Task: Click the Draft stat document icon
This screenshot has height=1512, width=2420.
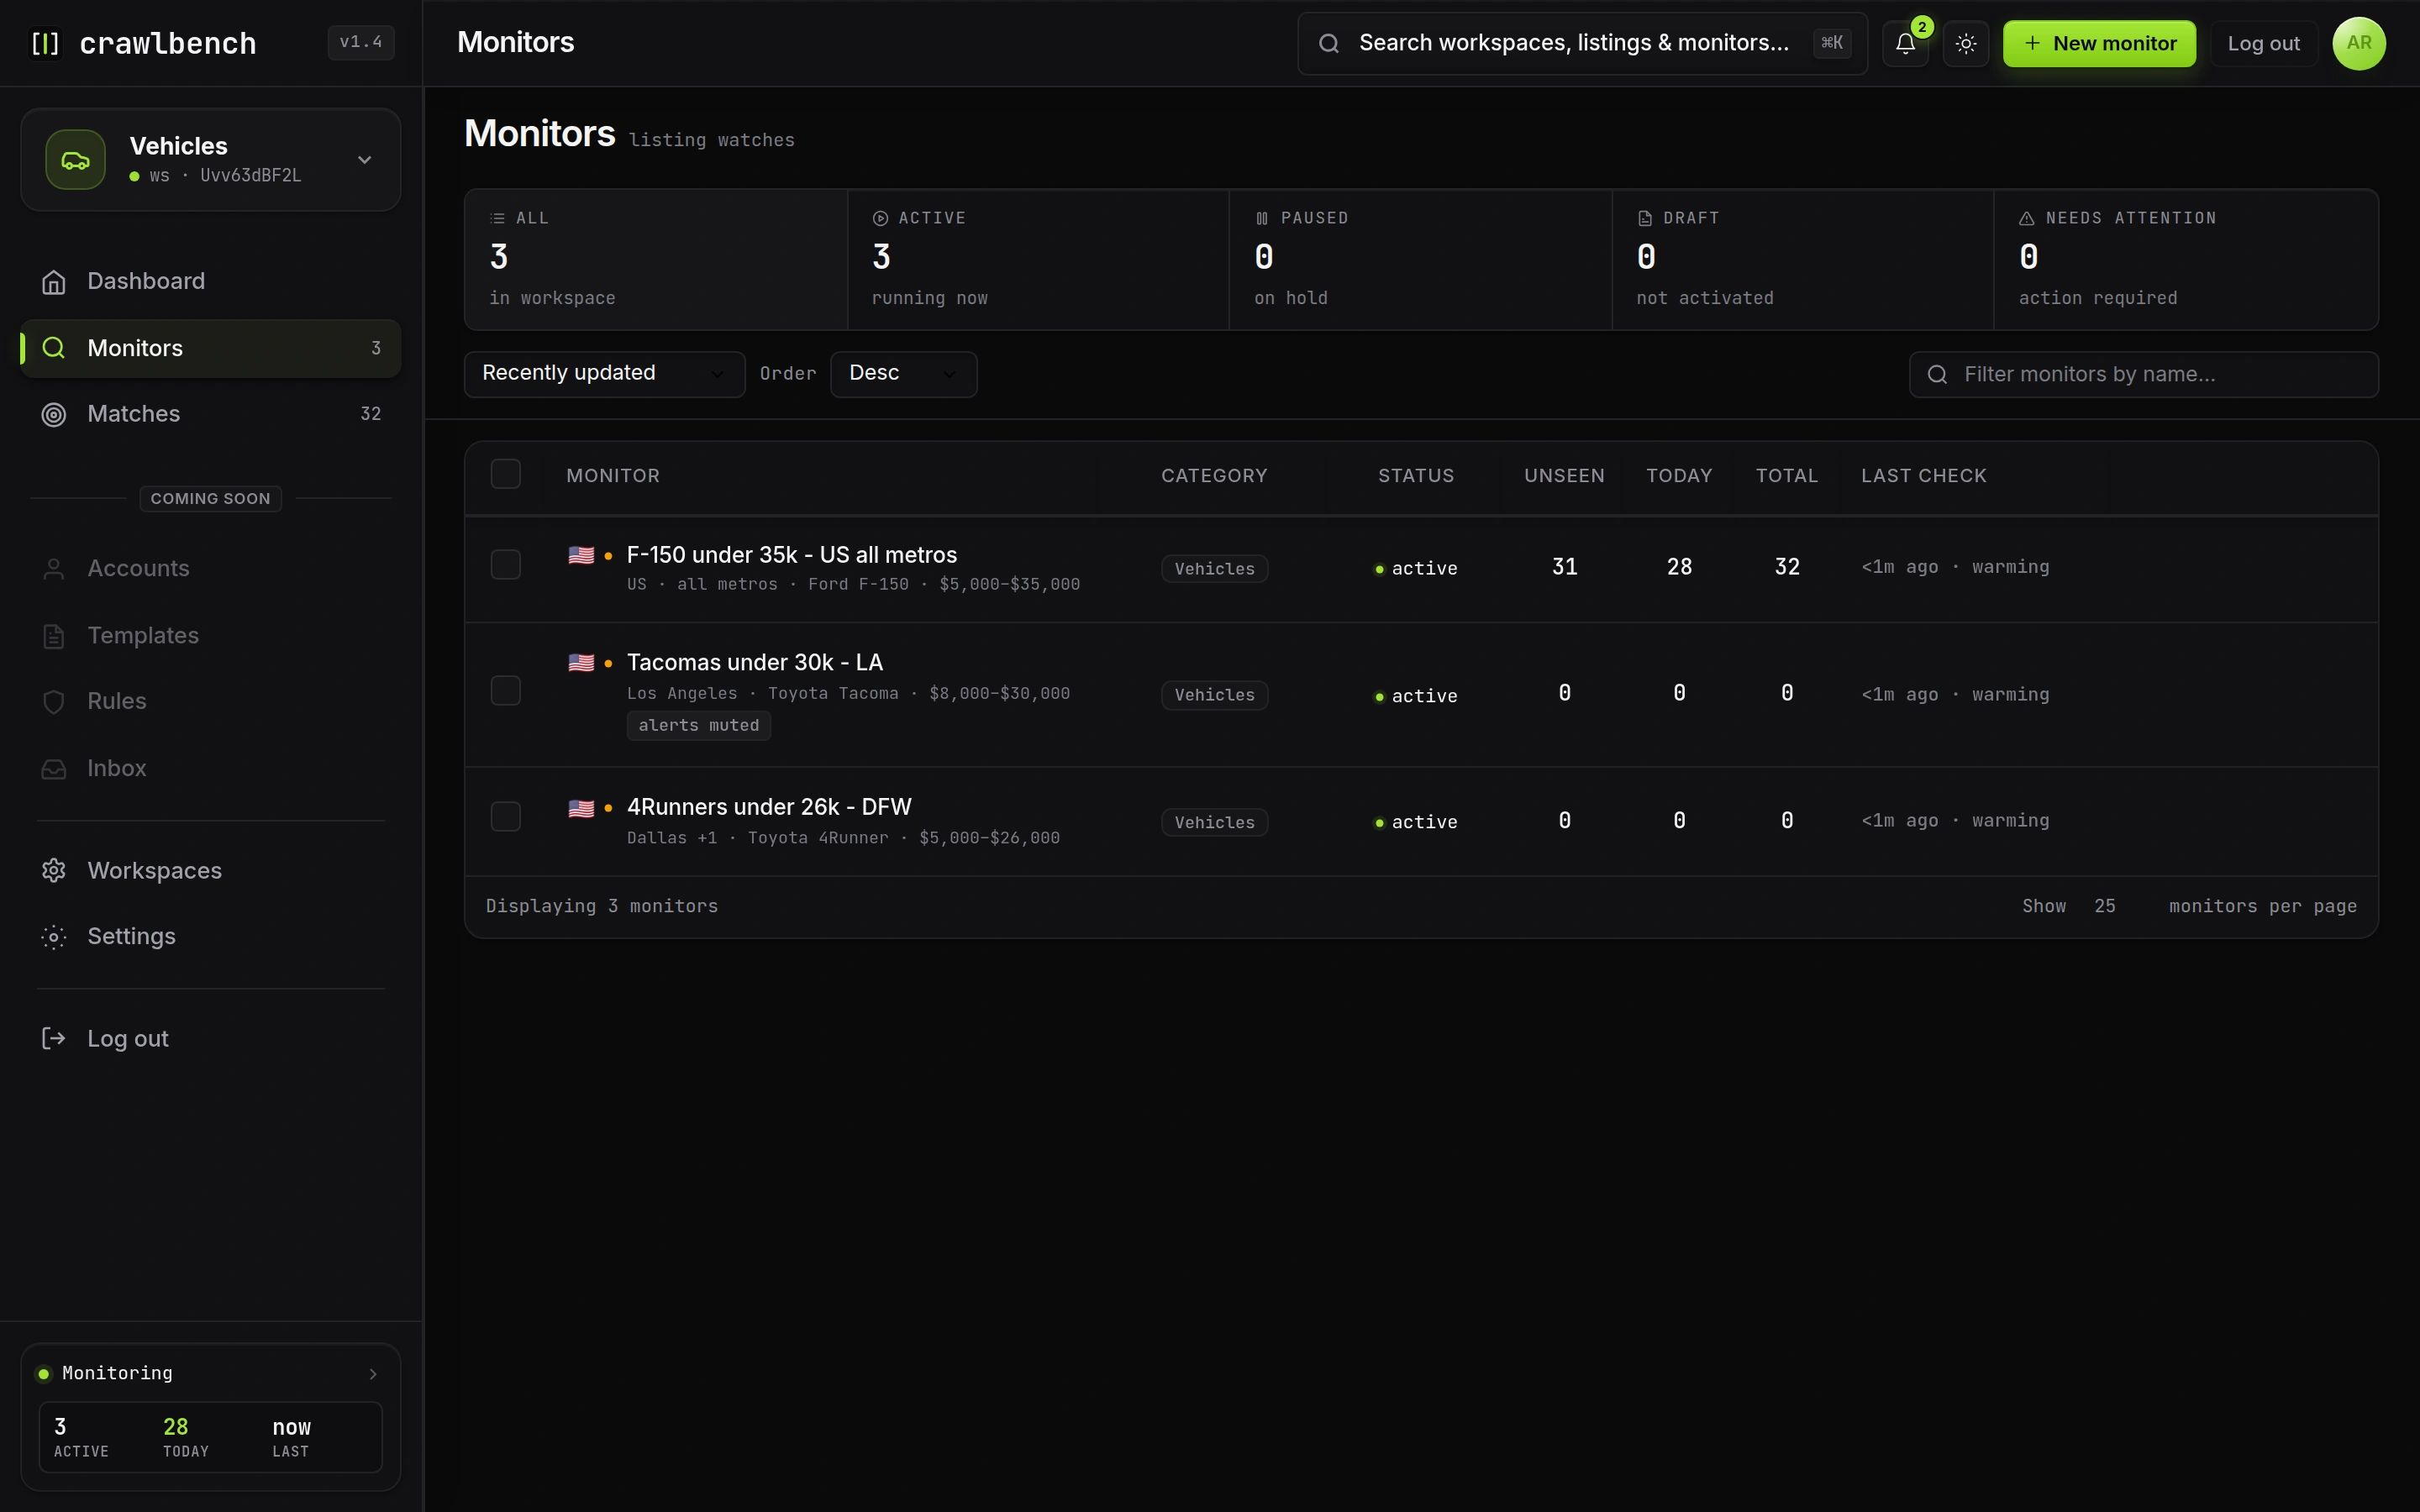Action: pyautogui.click(x=1644, y=218)
